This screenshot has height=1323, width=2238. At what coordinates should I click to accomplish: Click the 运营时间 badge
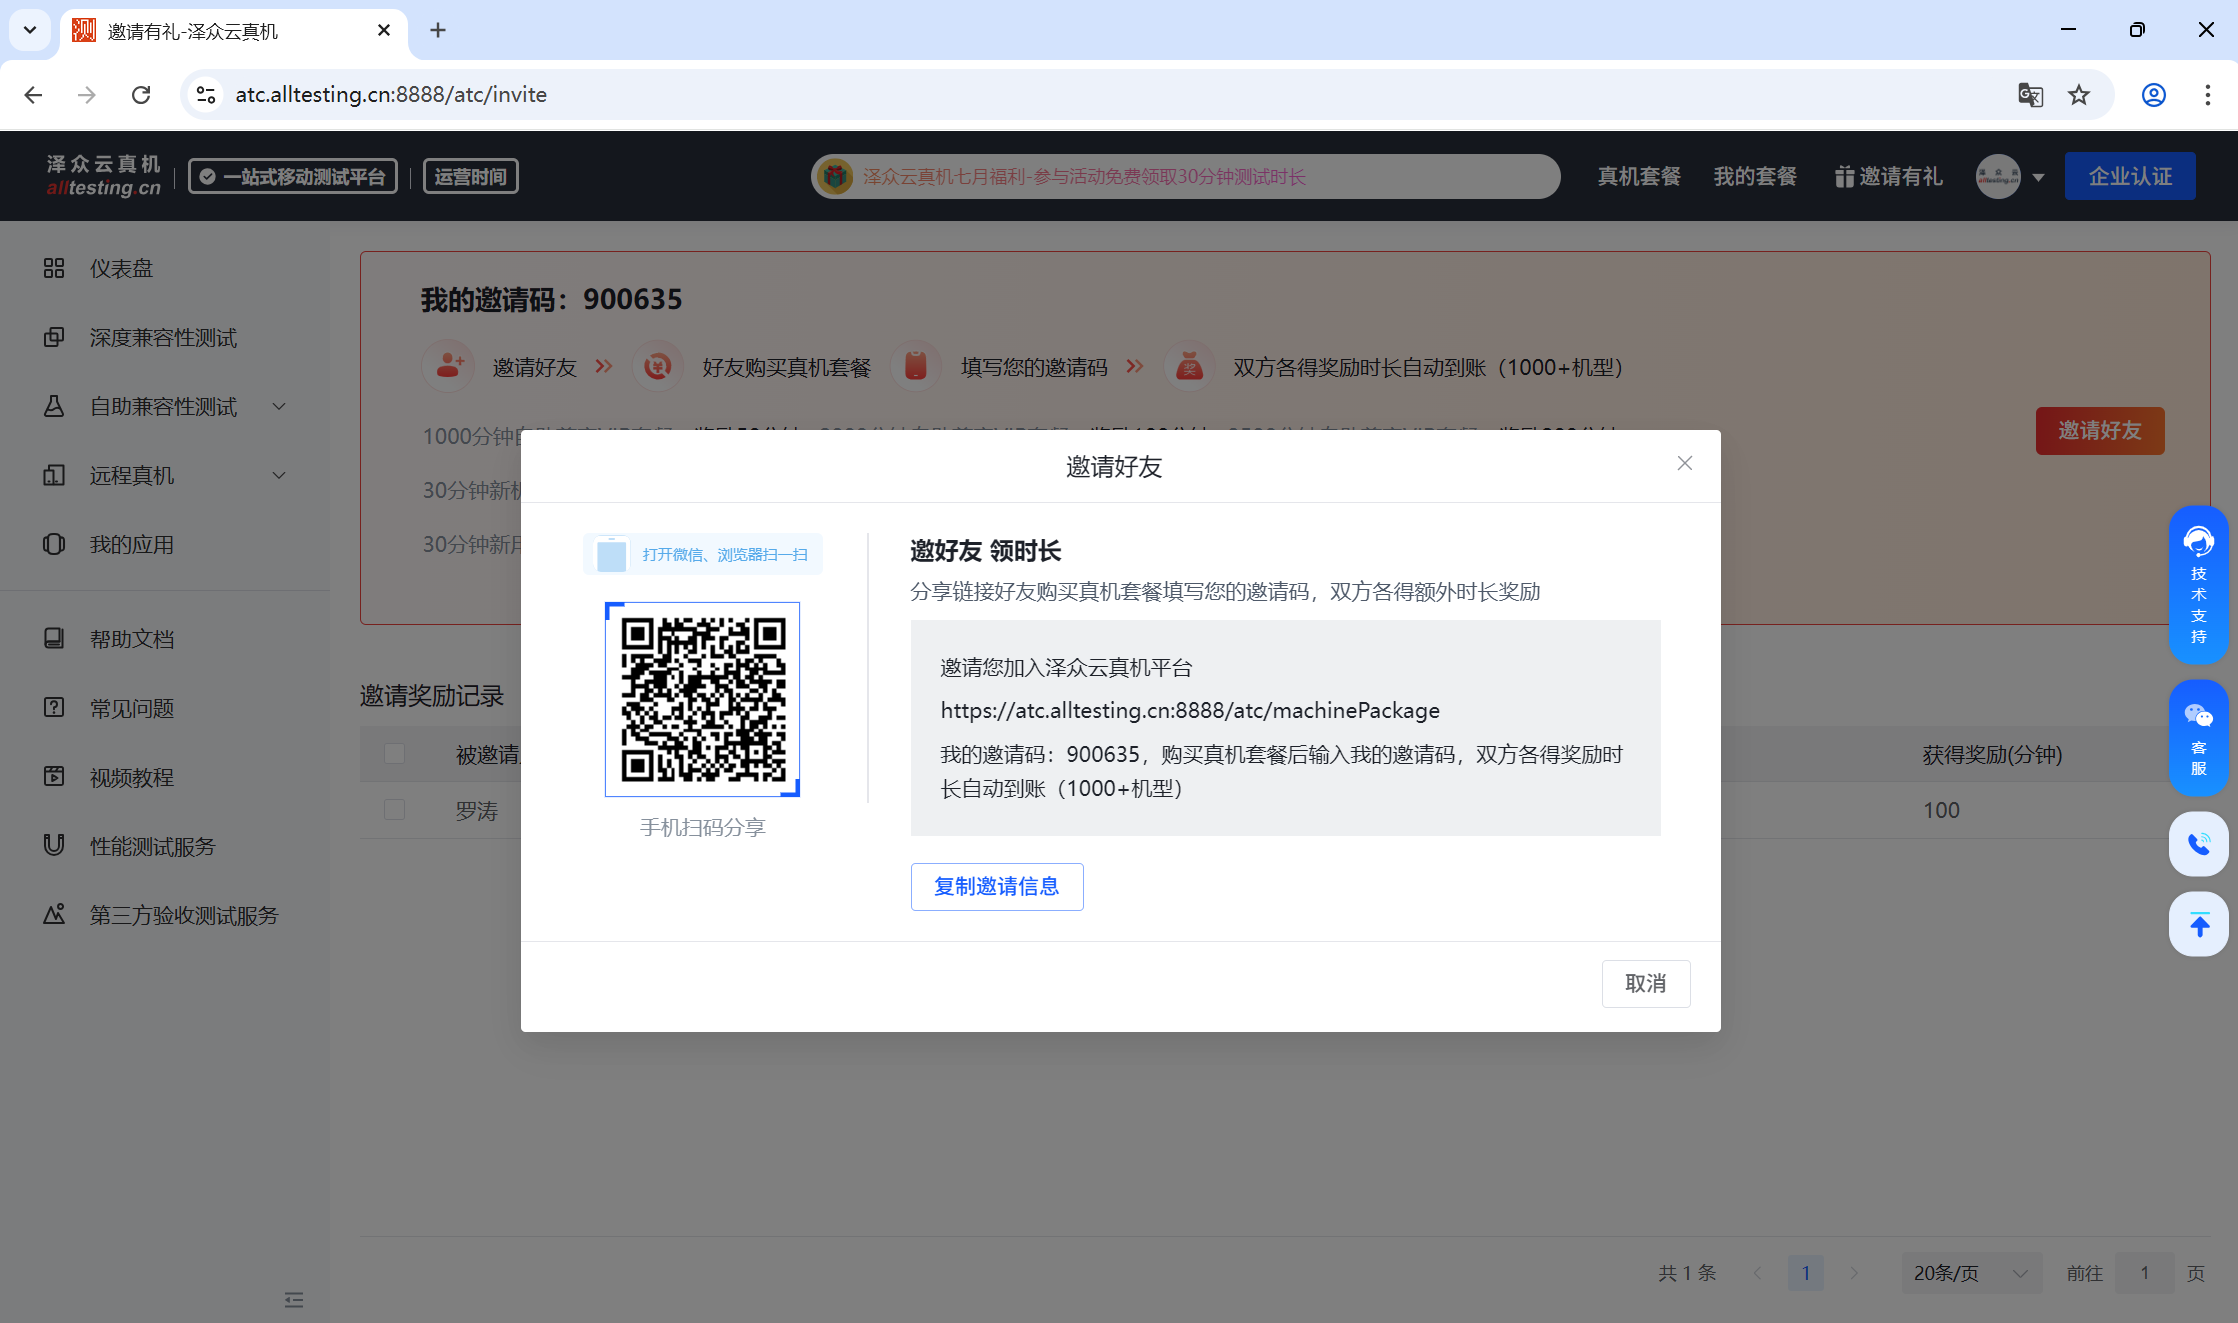pyautogui.click(x=471, y=176)
